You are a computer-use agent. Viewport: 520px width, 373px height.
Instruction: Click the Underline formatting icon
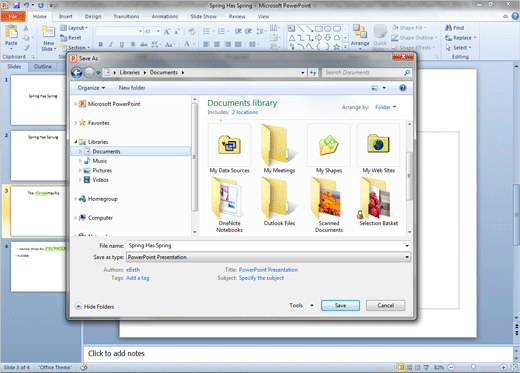(x=122, y=44)
